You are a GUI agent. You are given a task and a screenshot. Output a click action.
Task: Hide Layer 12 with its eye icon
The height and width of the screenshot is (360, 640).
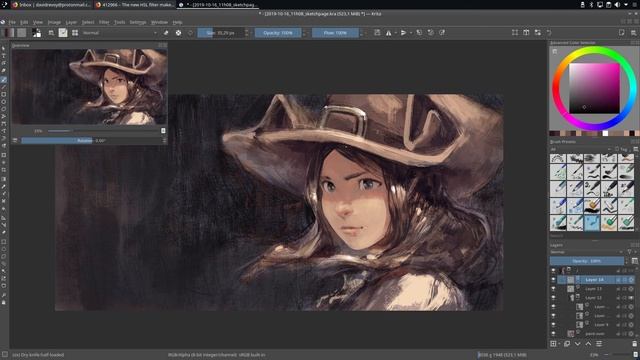pos(553,298)
